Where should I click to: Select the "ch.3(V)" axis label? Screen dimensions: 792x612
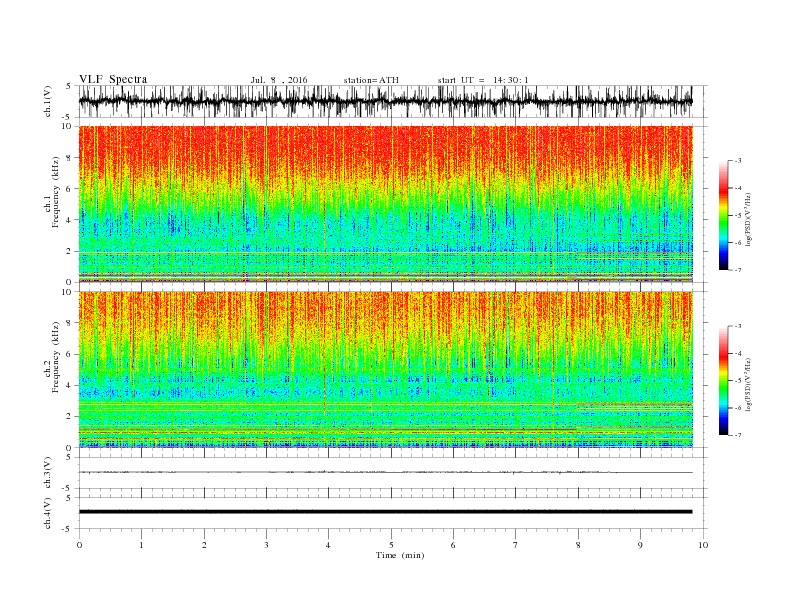48,473
